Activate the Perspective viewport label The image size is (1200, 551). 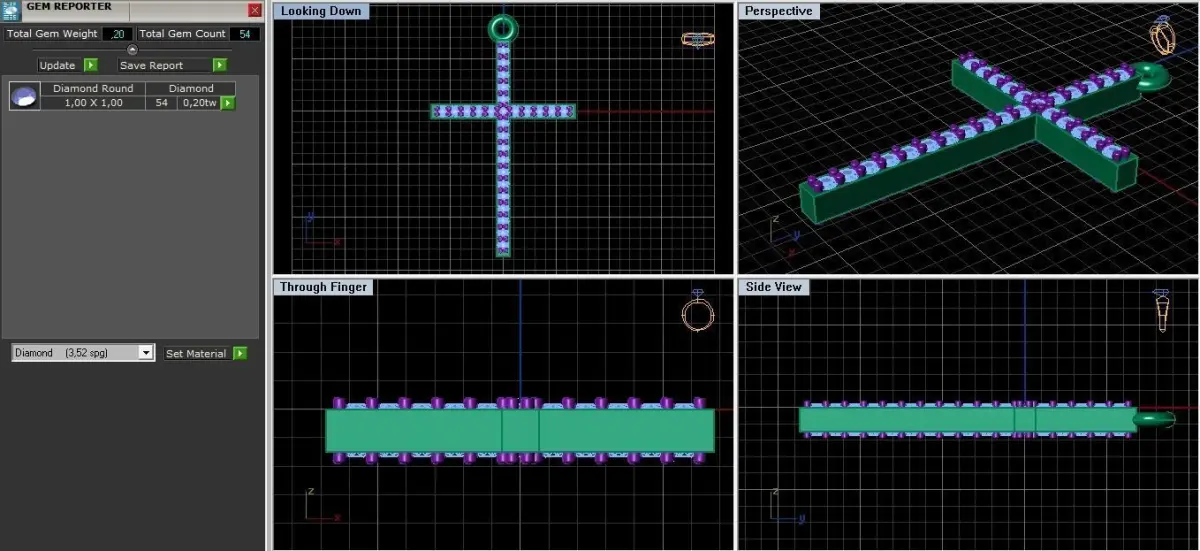click(778, 11)
